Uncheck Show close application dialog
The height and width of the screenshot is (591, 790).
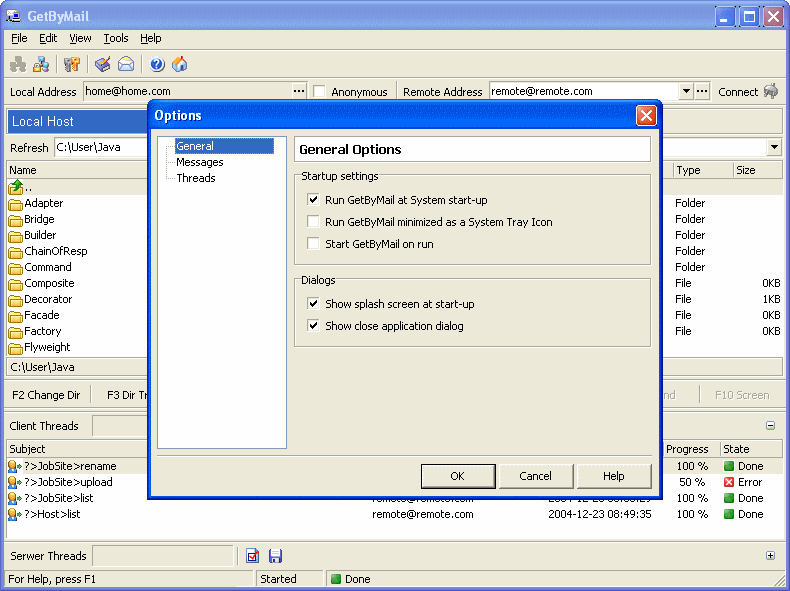click(313, 326)
